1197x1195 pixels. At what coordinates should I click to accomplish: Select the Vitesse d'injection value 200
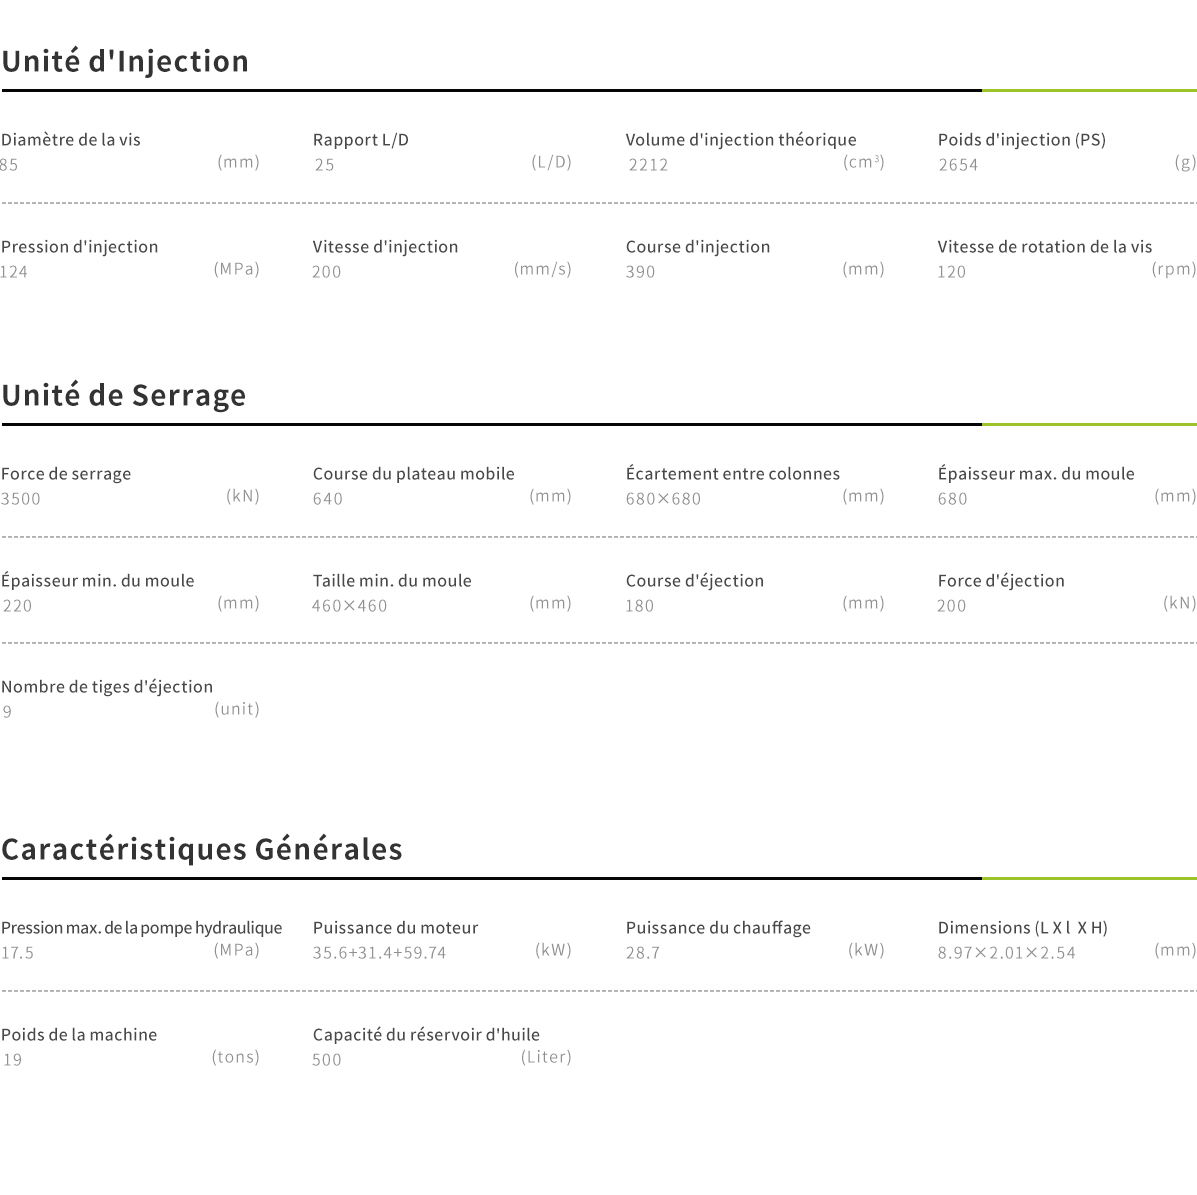pyautogui.click(x=327, y=272)
